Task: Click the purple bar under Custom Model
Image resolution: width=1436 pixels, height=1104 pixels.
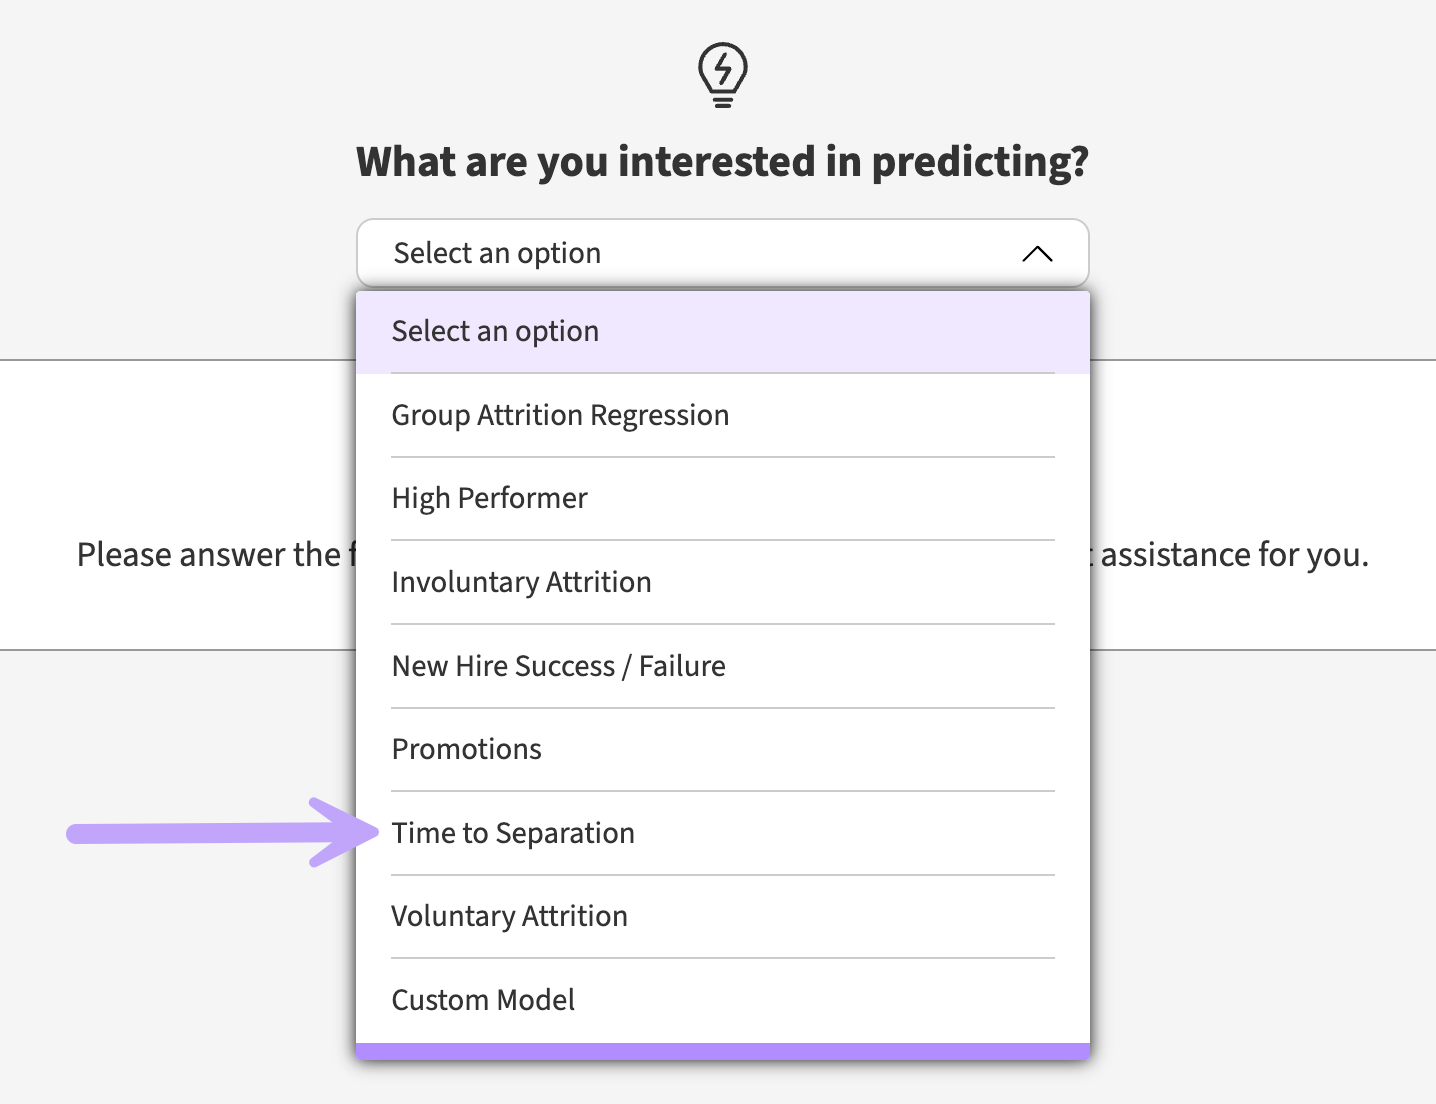Action: click(722, 1051)
